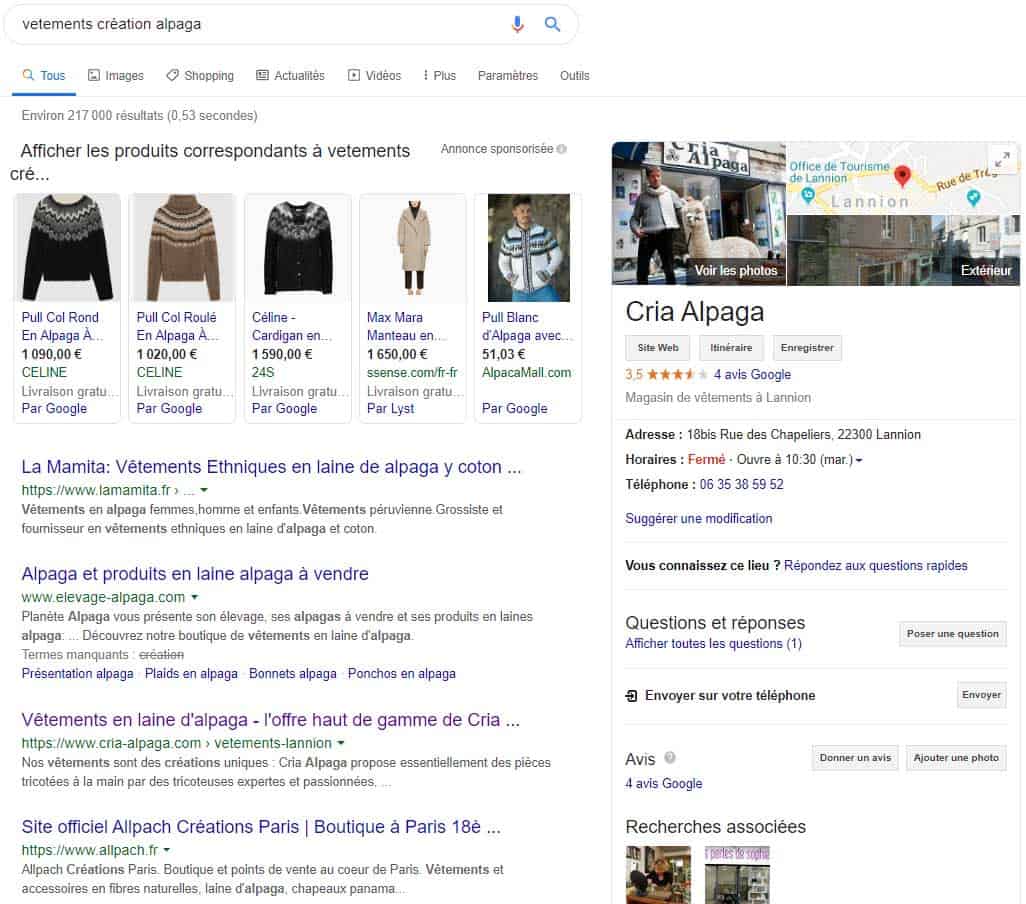Click the Office de Tourisme de Lannion map label
The height and width of the screenshot is (904, 1026).
click(839, 172)
